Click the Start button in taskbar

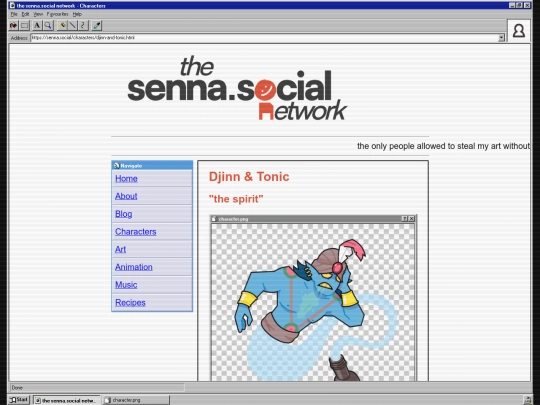click(19, 400)
